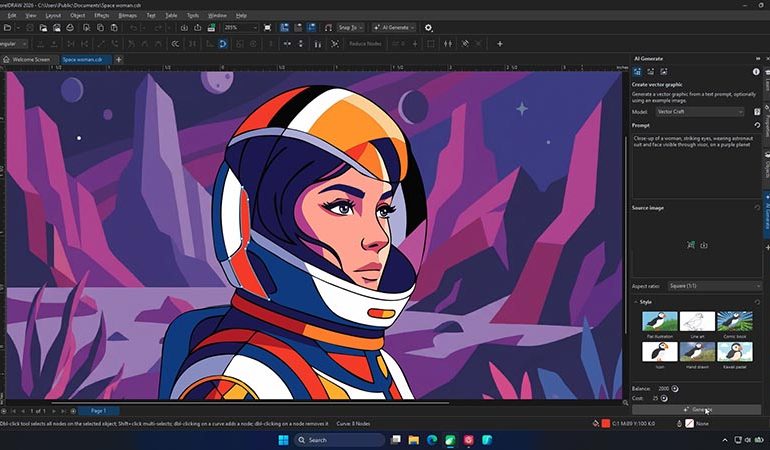Toggle the highlighted blue curve node icon
Screen dimensions: 770x450
[x=223, y=44]
